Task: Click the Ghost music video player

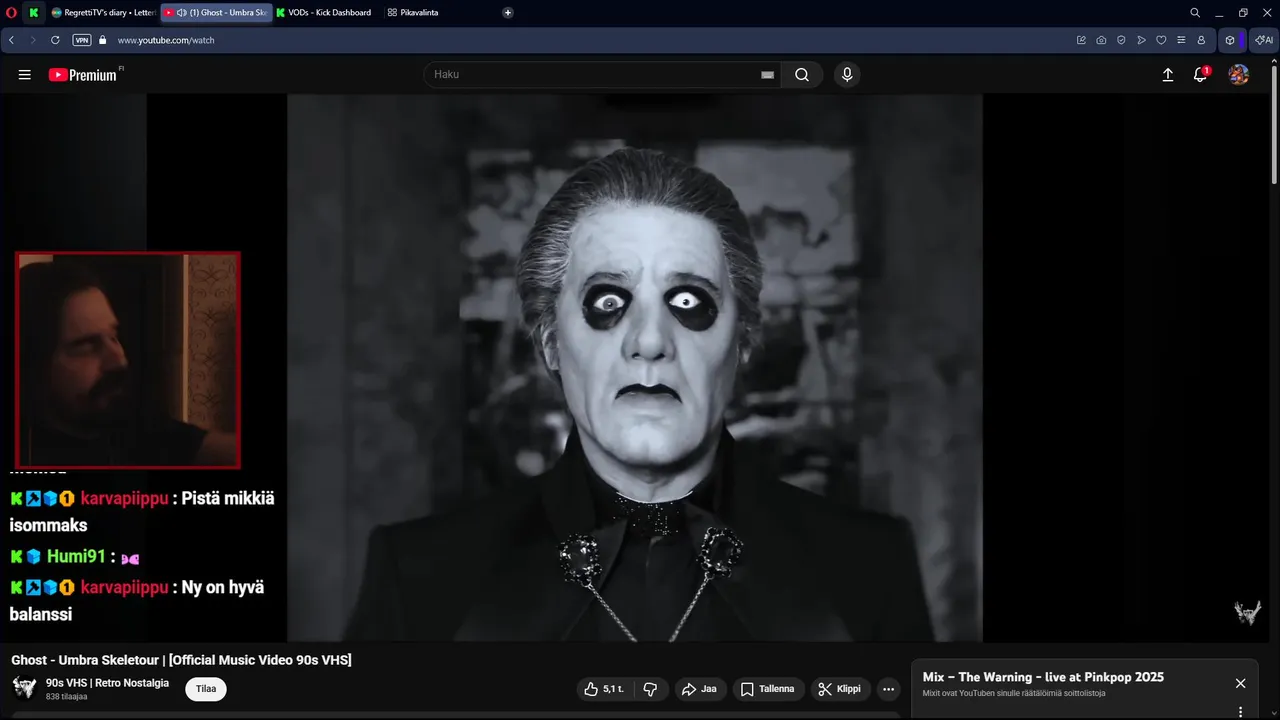Action: coord(635,368)
